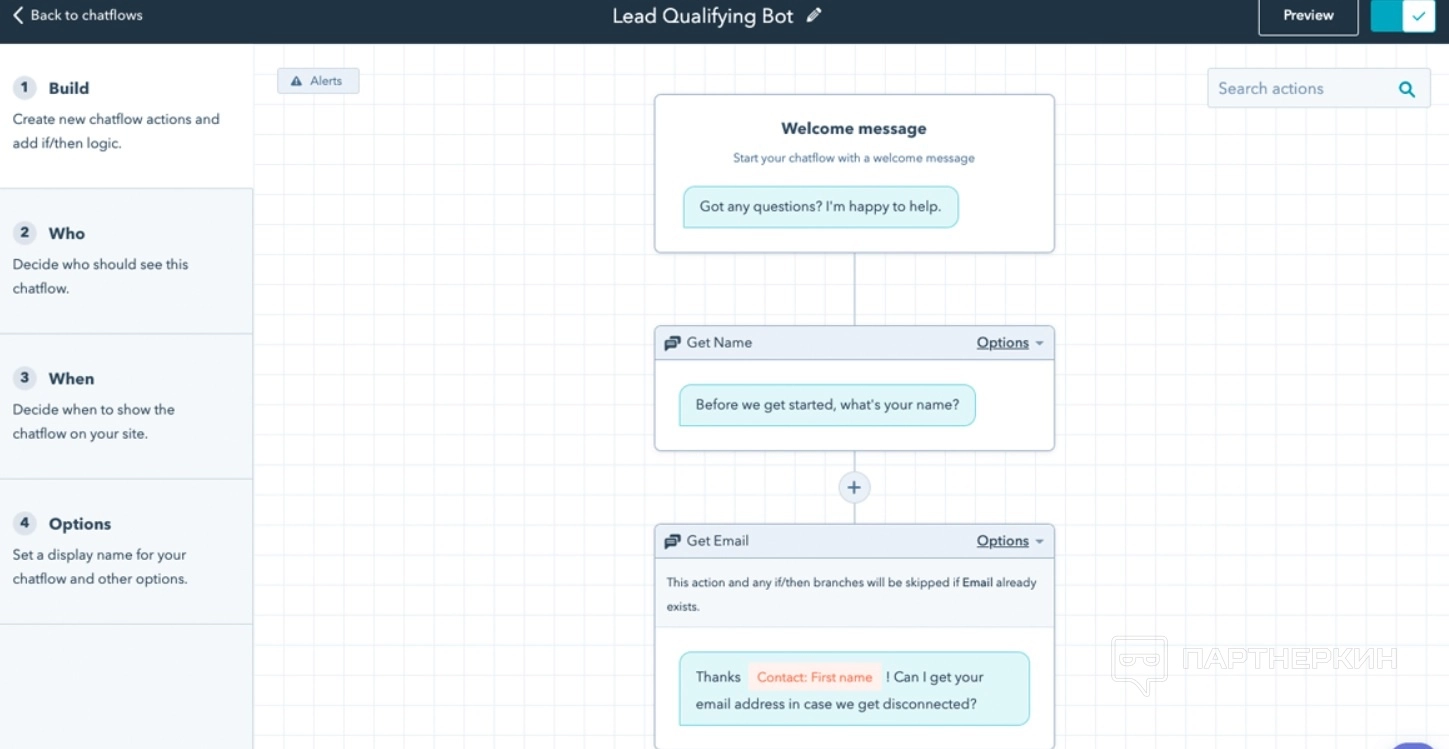Viewport: 1449px width, 749px height.
Task: Toggle the chatflow on/off switch
Action: (x=1403, y=16)
